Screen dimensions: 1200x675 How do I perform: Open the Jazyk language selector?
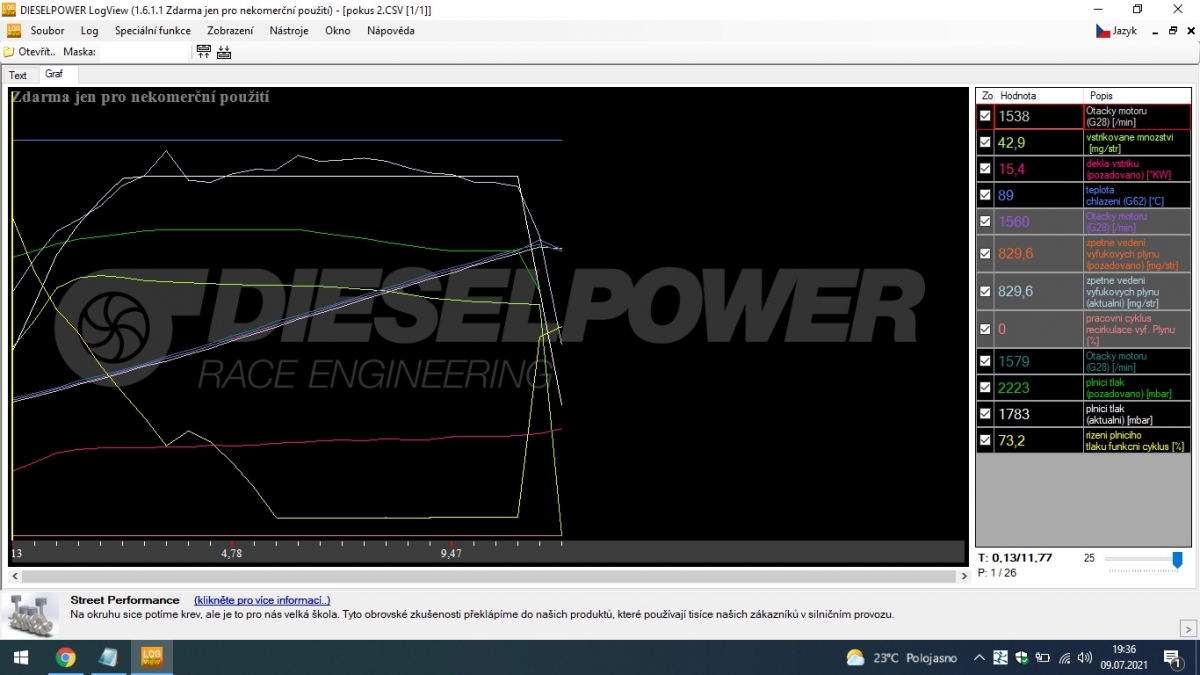(x=1116, y=31)
